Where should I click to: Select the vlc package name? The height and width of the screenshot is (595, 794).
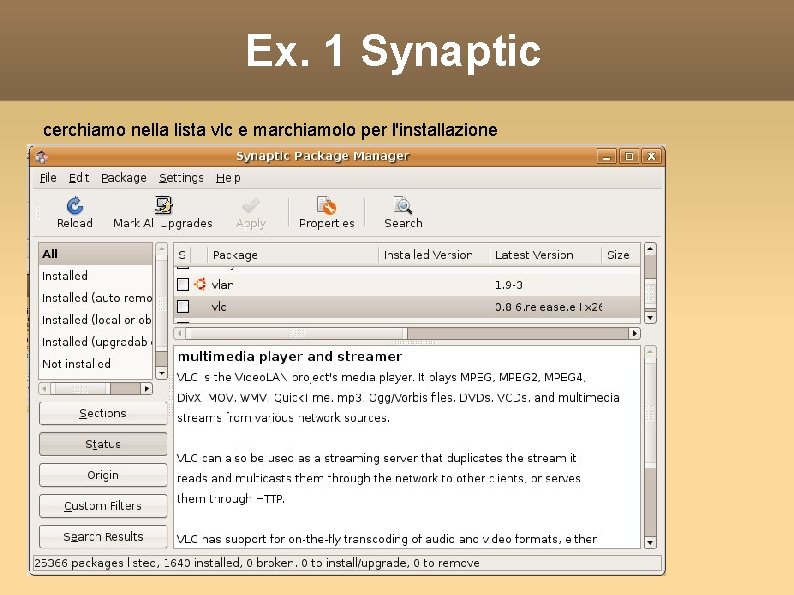click(219, 307)
